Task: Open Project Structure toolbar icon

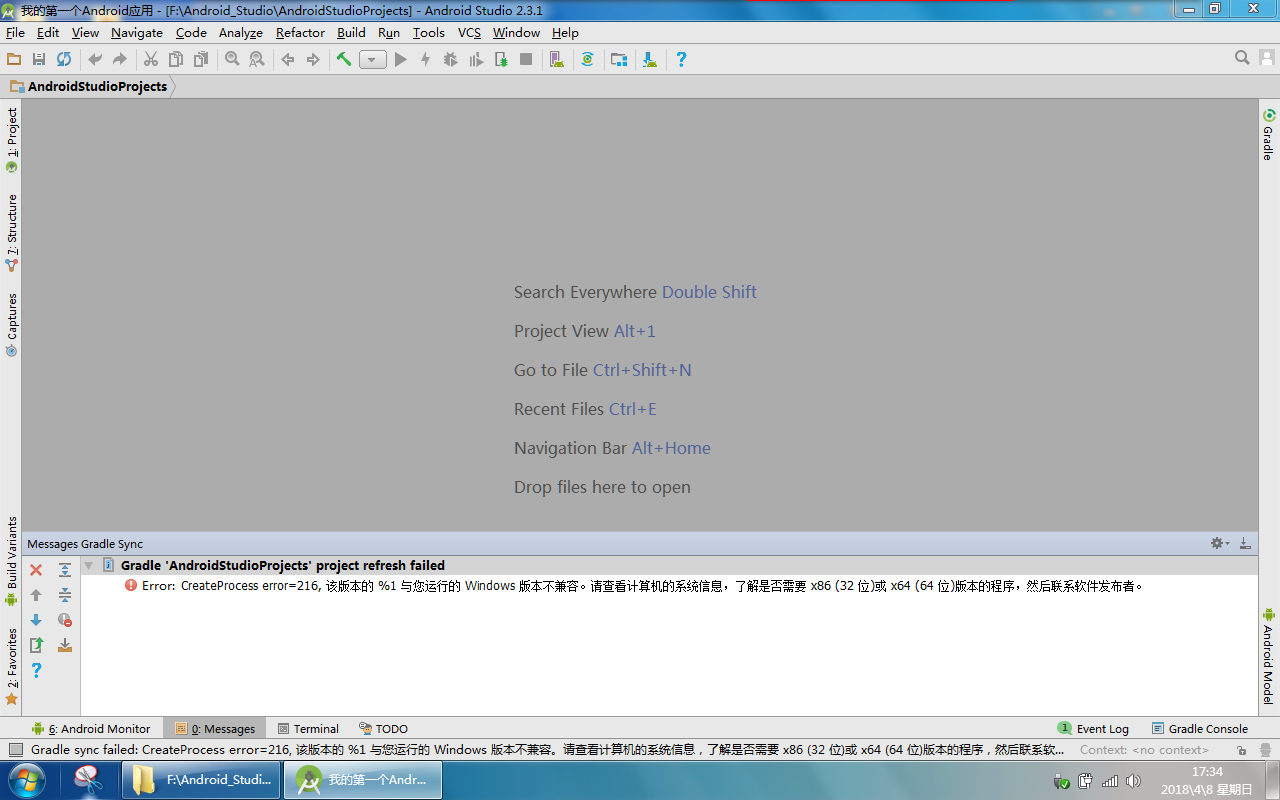Action: (x=619, y=59)
